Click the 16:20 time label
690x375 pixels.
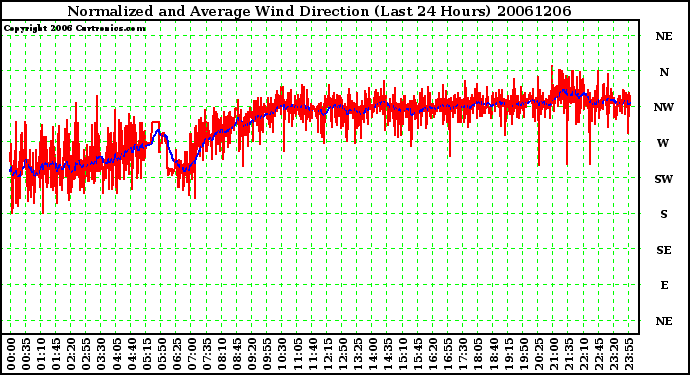coord(433,354)
